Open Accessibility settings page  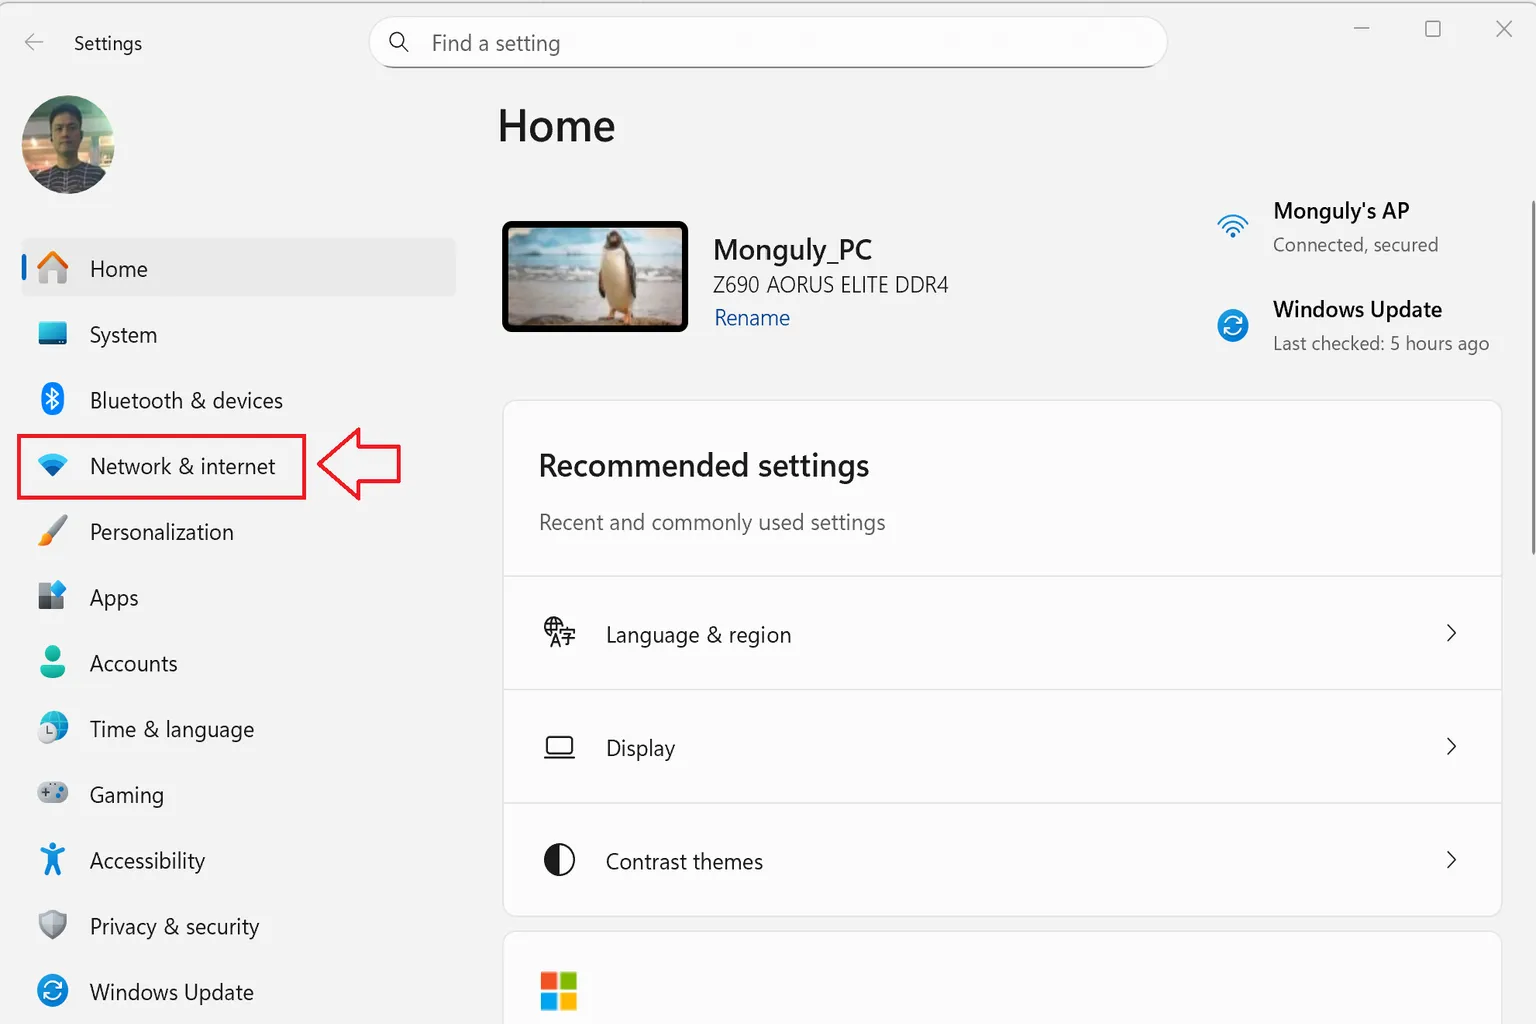point(238,860)
